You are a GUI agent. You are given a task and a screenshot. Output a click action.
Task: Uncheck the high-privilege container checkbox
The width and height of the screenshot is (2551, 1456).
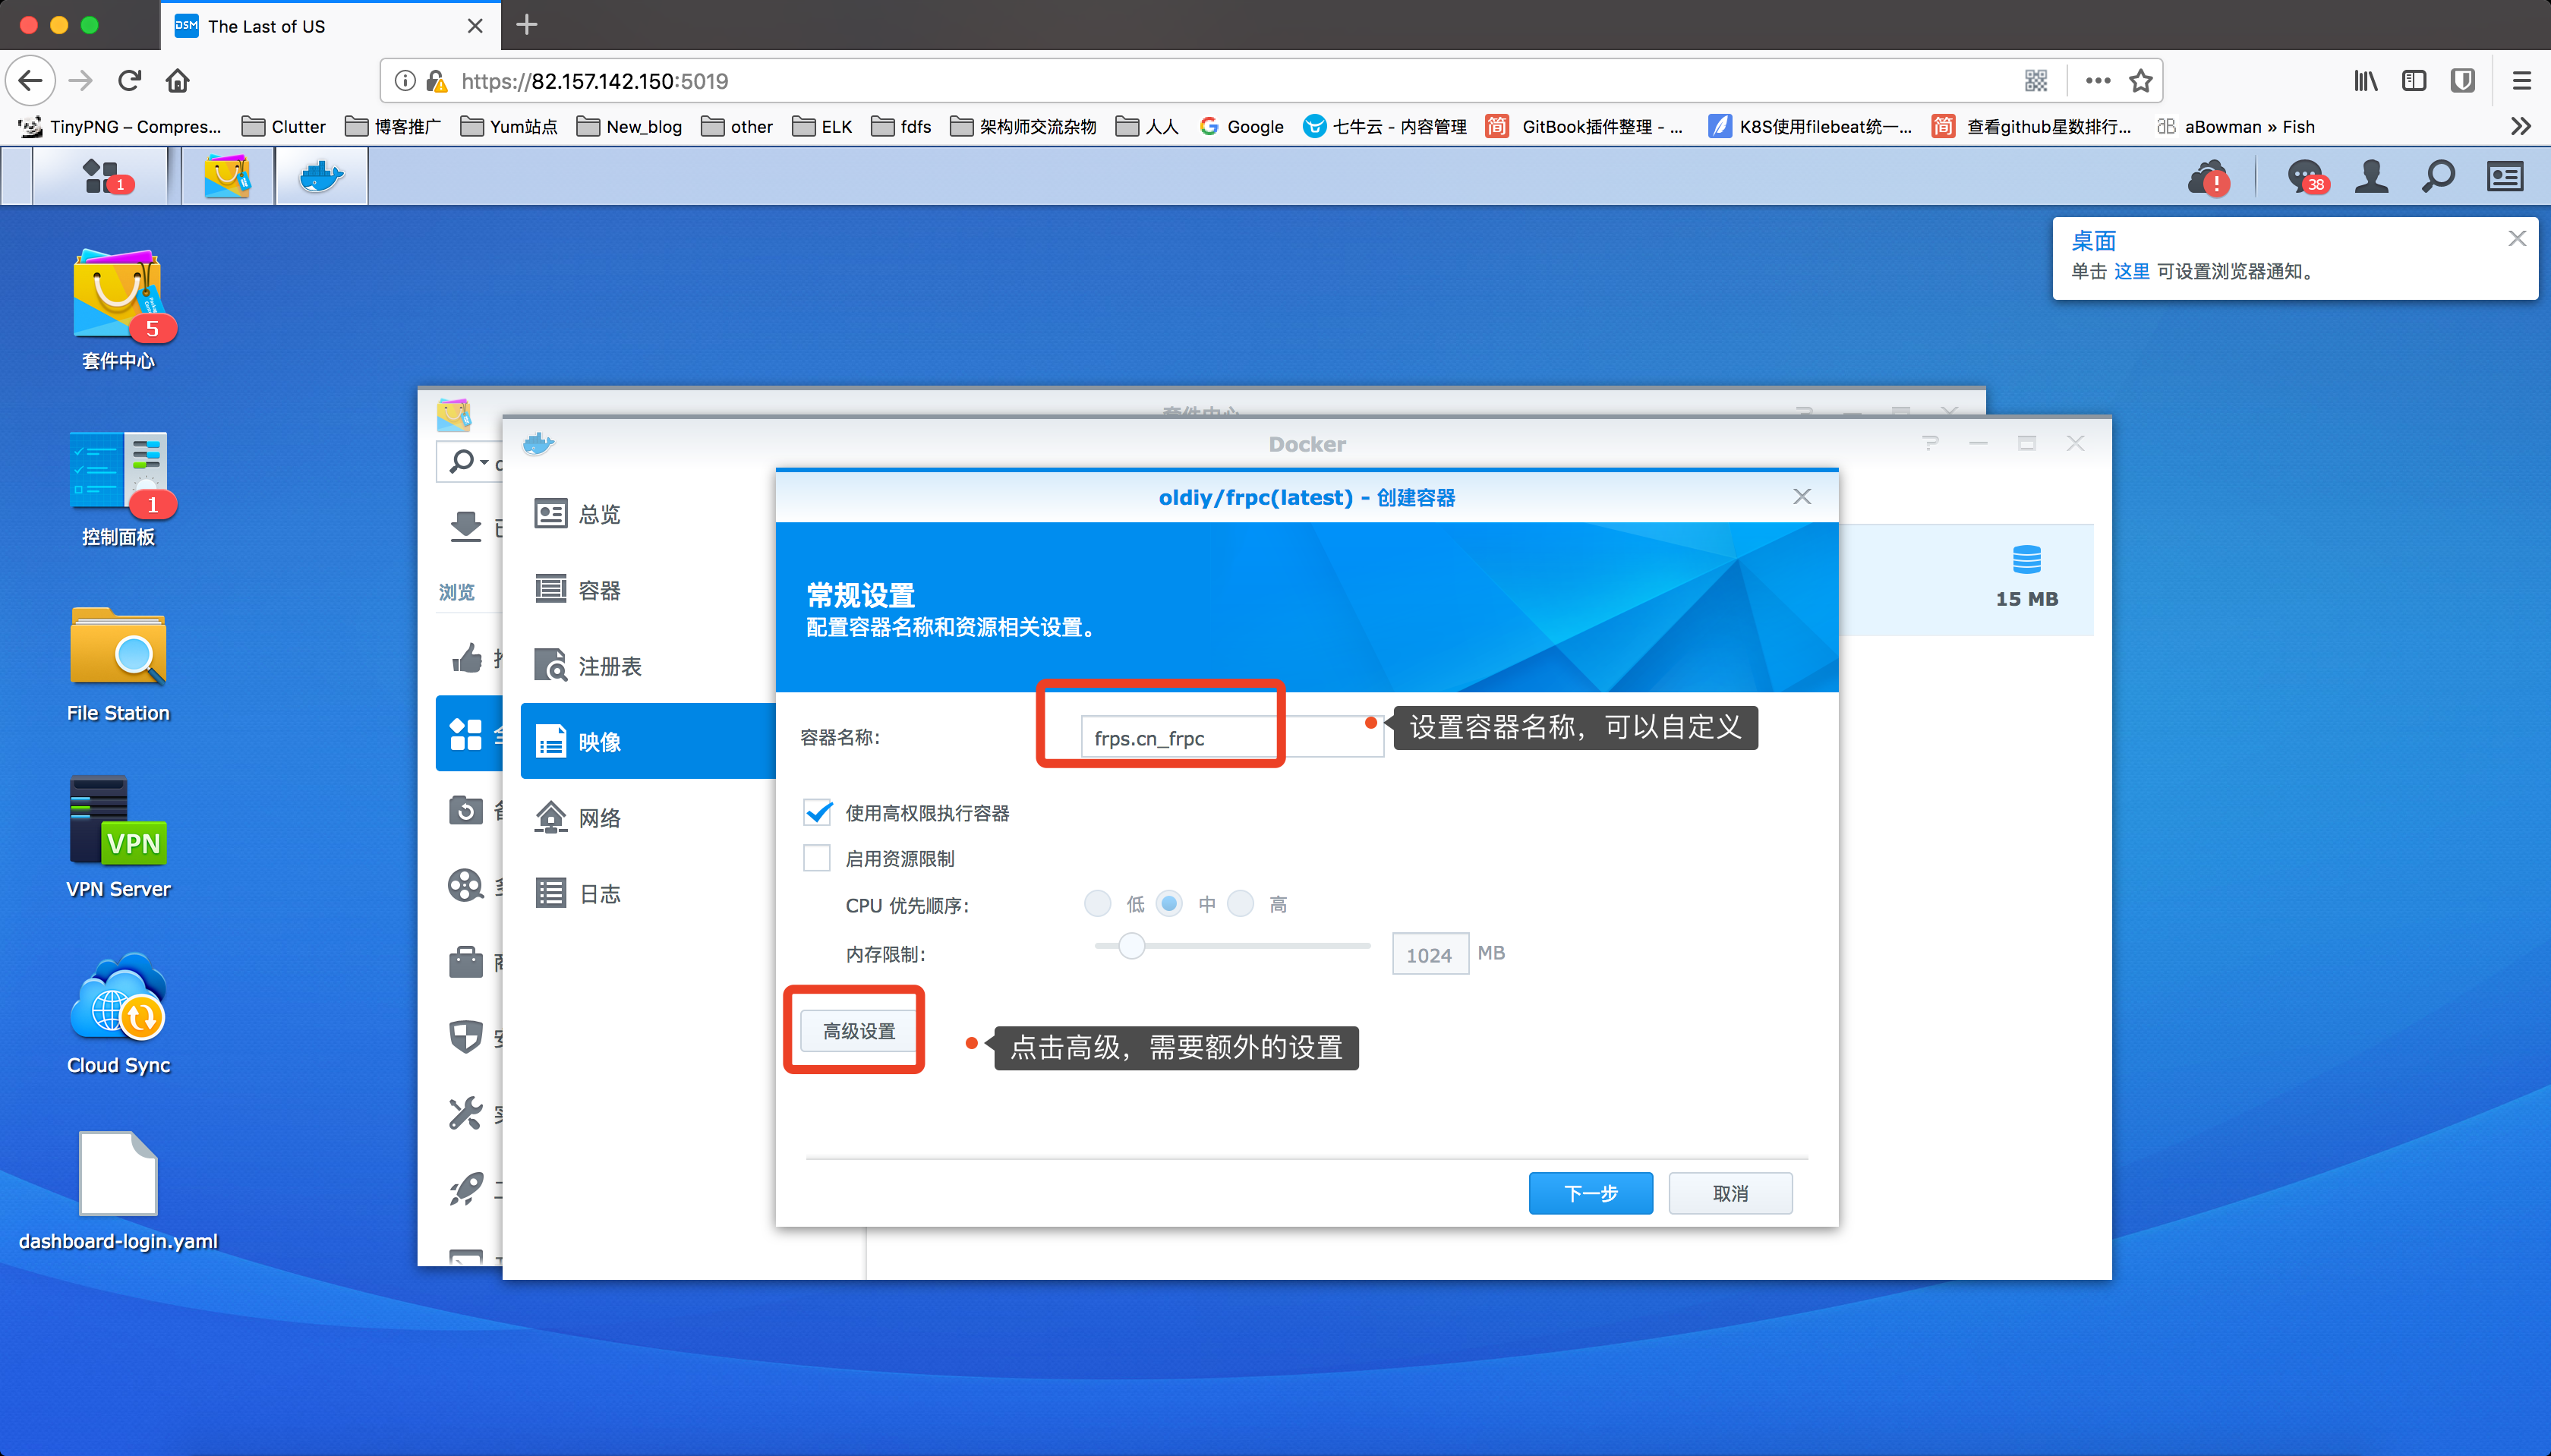(817, 813)
